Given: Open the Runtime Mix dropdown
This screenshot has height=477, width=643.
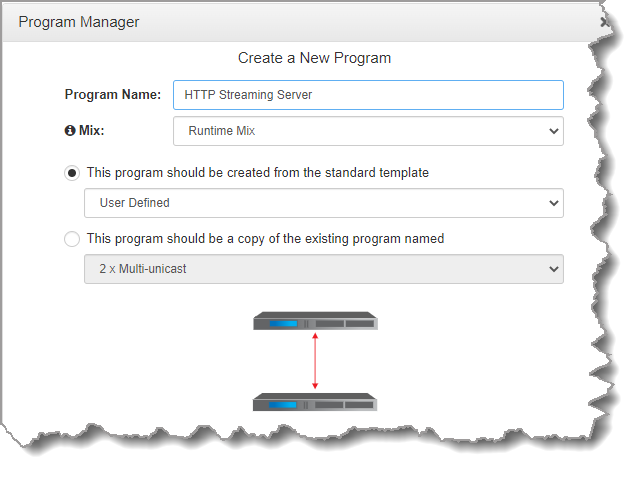Looking at the screenshot, I should pos(367,131).
